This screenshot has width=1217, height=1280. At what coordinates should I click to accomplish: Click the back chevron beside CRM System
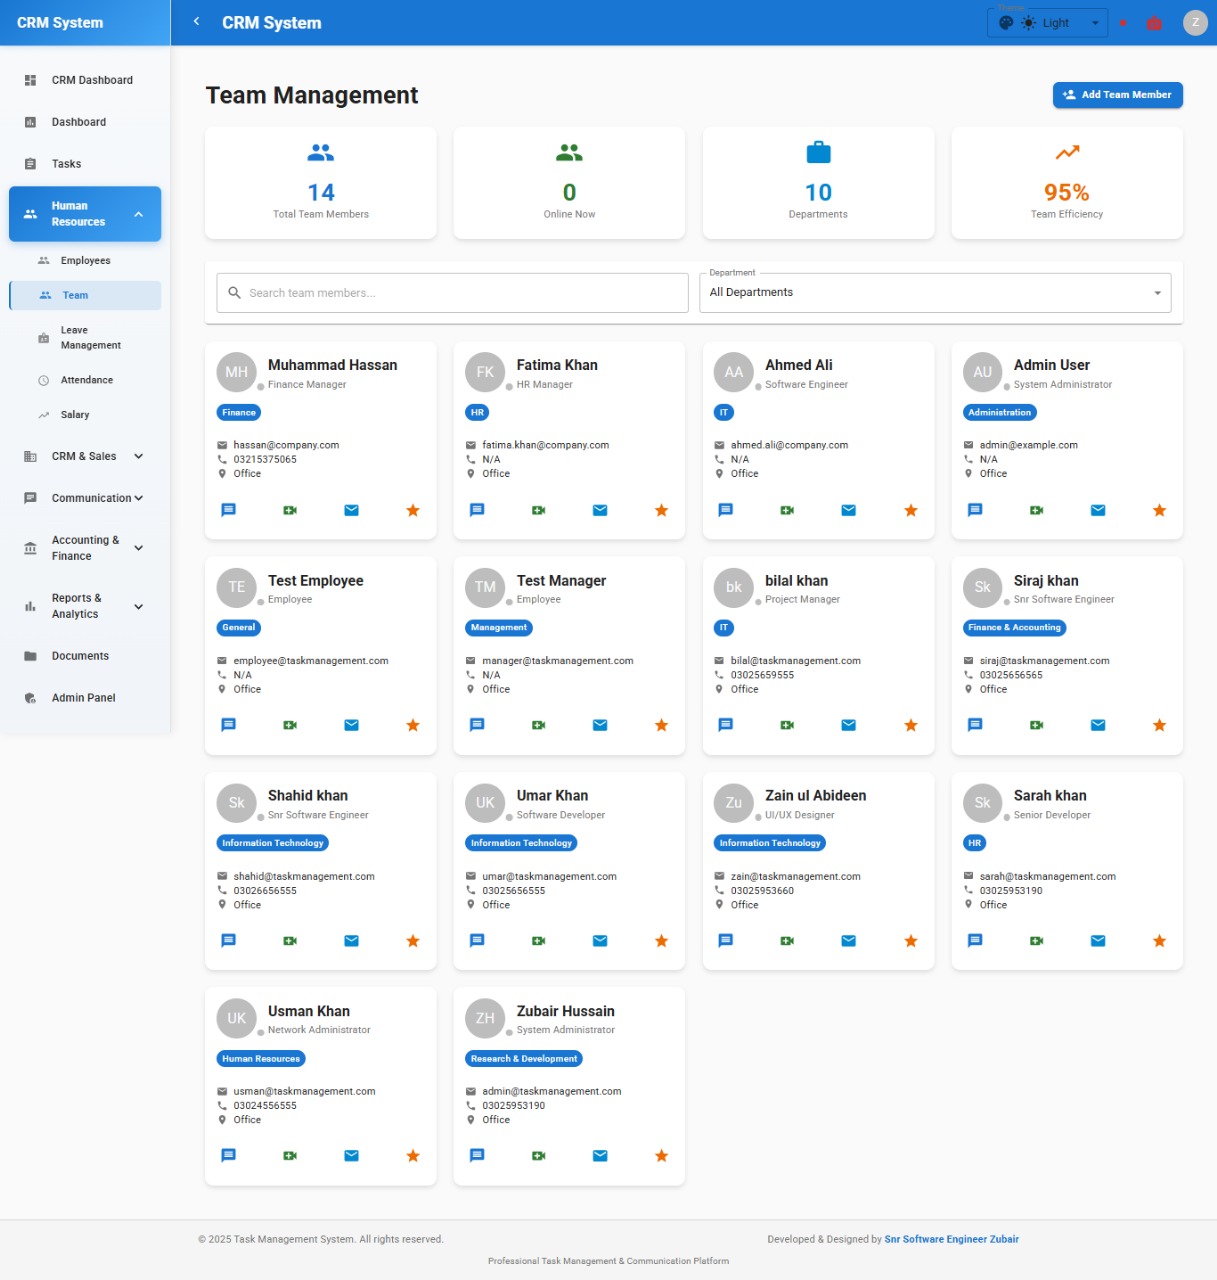[x=197, y=21]
